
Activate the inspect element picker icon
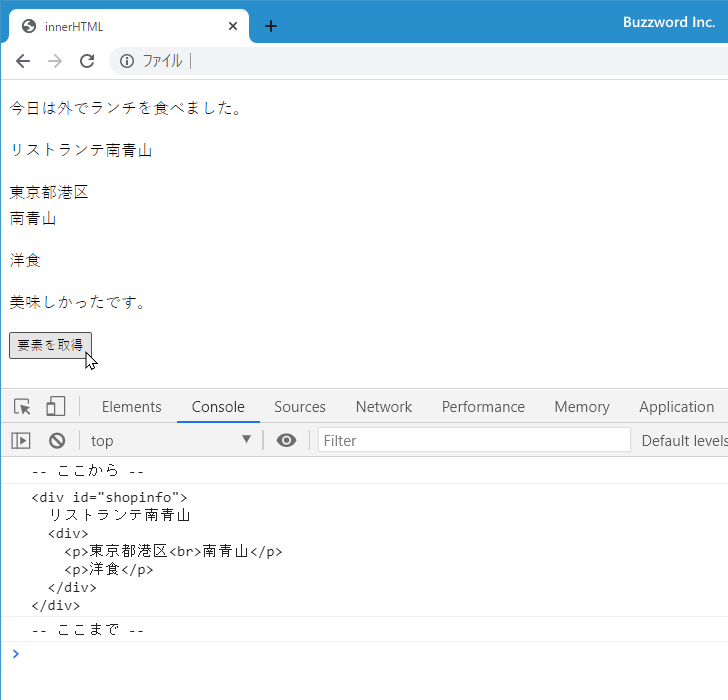(22, 407)
